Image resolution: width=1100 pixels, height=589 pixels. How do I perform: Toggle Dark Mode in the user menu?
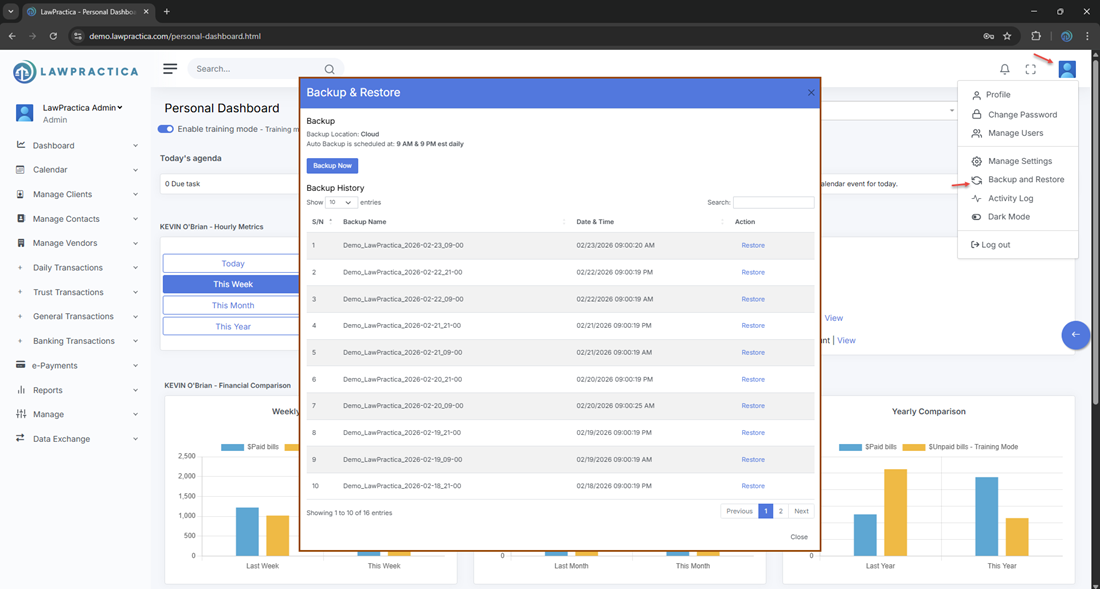(1008, 217)
